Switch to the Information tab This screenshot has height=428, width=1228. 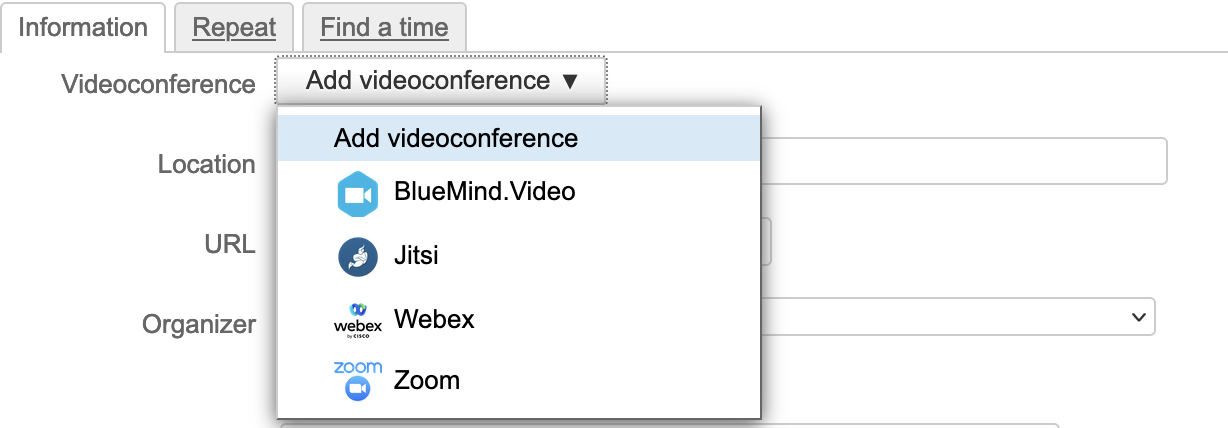(83, 27)
